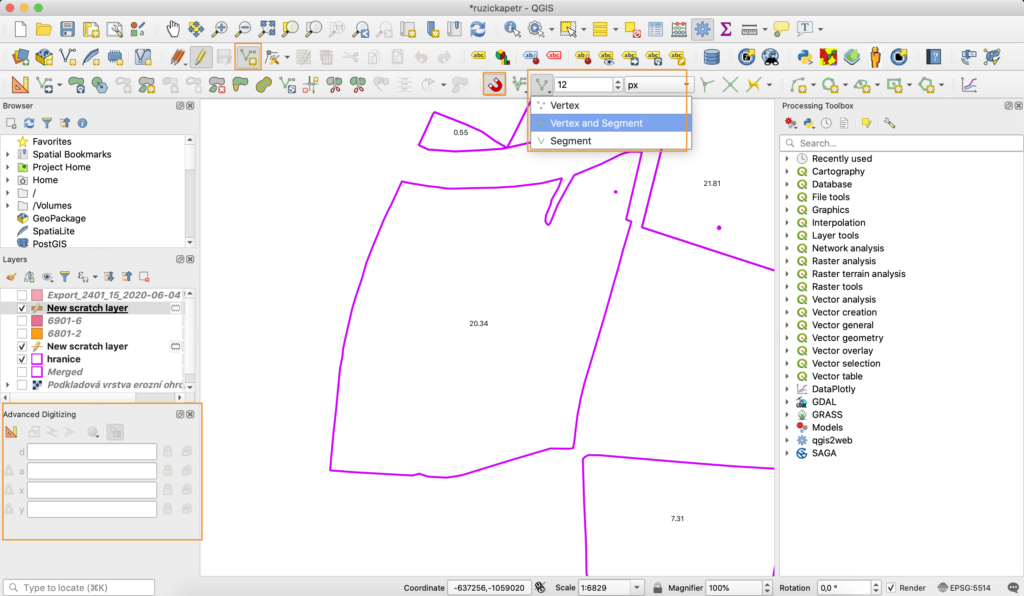Click the Add Polygon Feature tool
Screen dimensions: 1024x596
pyautogui.click(x=248, y=57)
